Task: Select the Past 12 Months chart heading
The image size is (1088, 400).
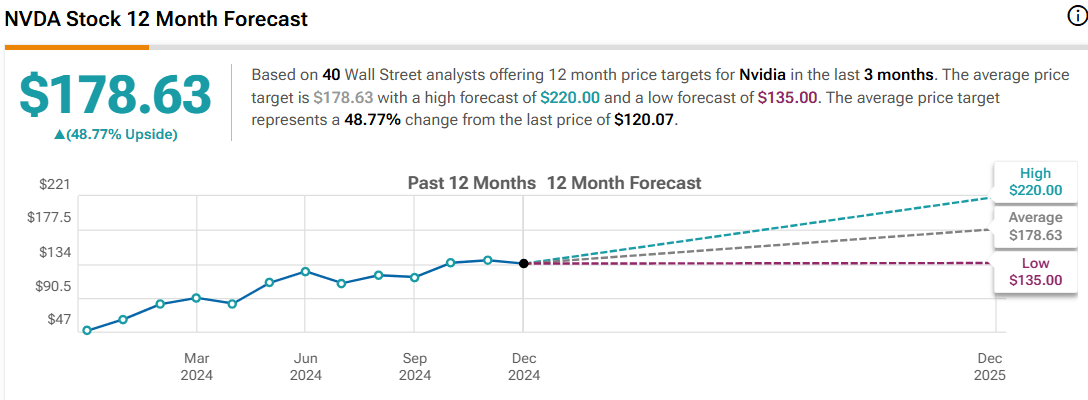Action: [x=472, y=183]
